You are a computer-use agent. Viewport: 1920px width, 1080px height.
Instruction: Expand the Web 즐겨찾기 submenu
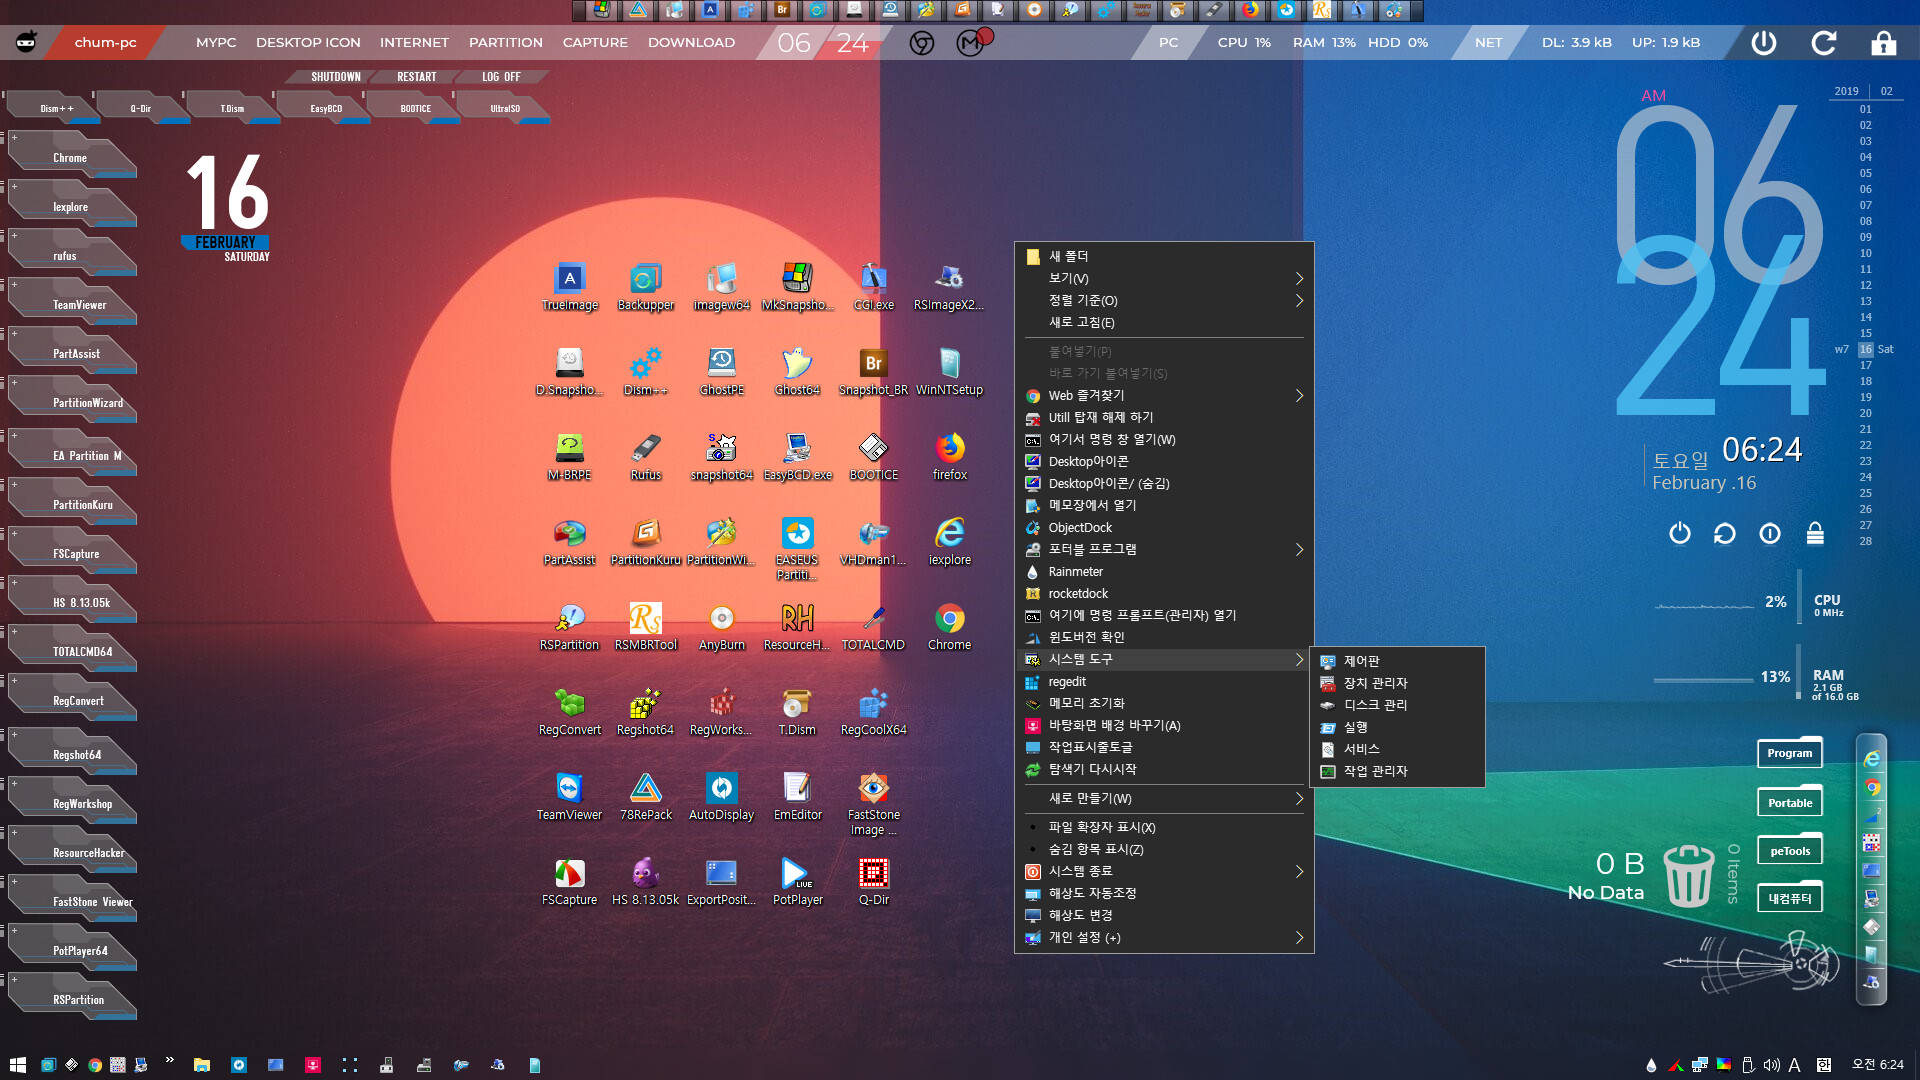point(1164,395)
